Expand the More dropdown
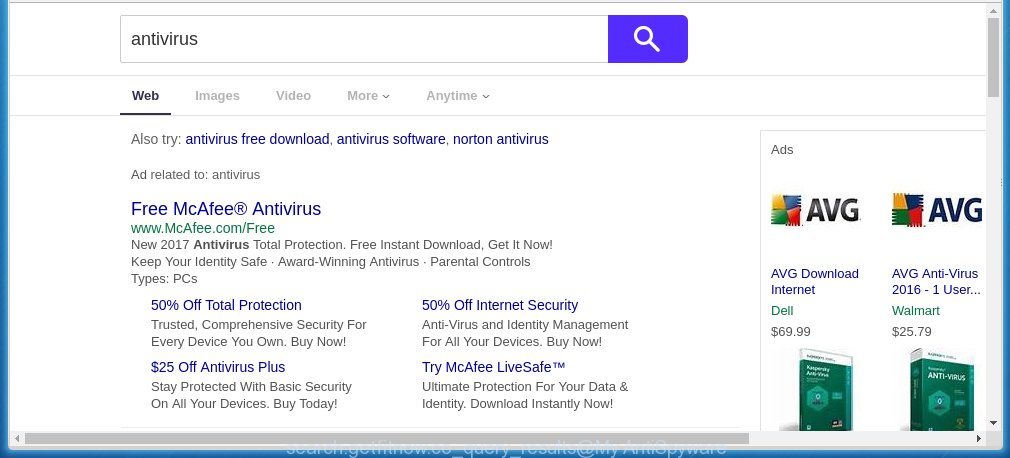The height and width of the screenshot is (458, 1010). pyautogui.click(x=368, y=96)
